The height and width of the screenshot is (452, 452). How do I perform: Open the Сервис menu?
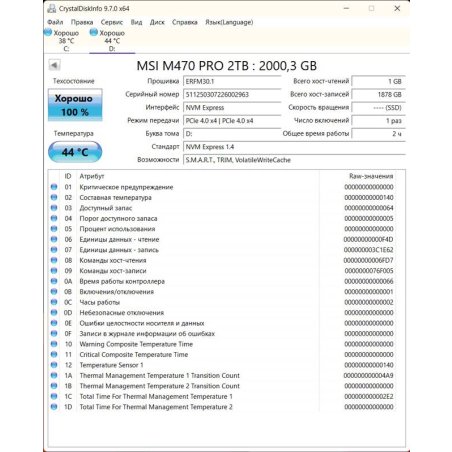pos(112,22)
